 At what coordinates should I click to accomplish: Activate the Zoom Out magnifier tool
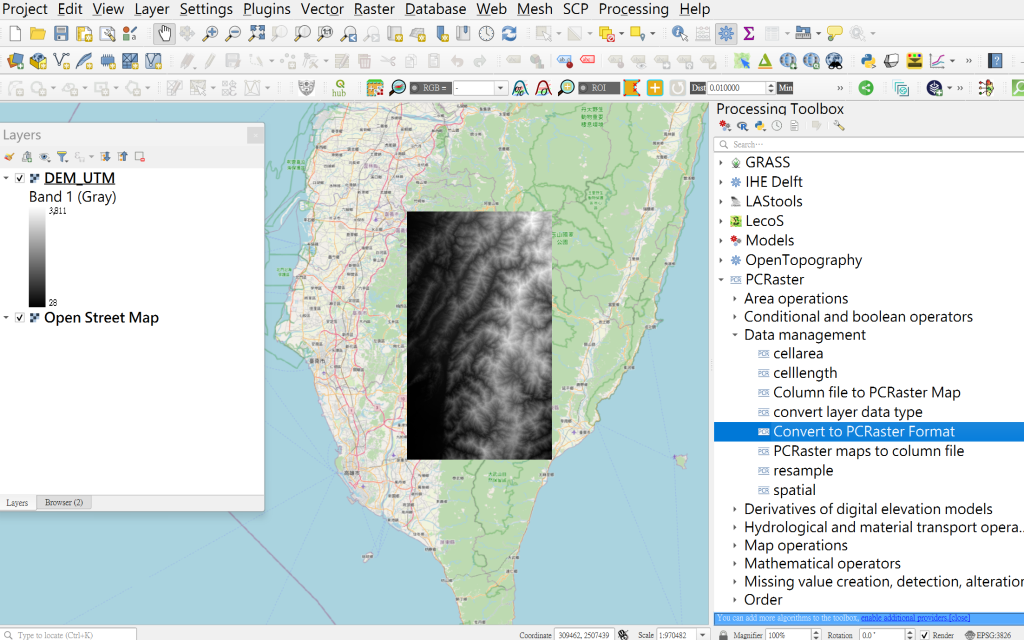coord(232,33)
